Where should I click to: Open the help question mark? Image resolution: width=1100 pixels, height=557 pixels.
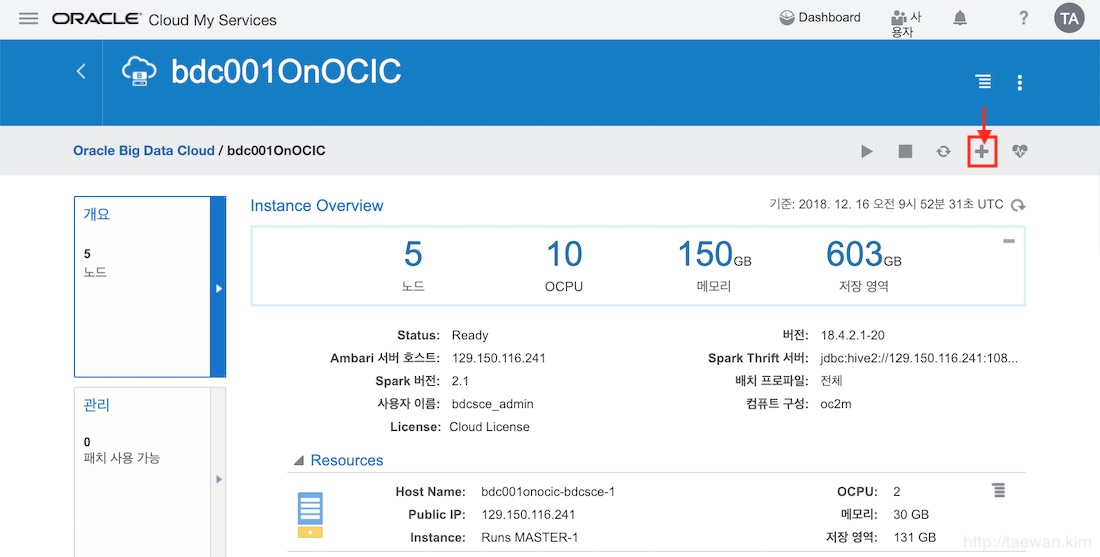1024,19
